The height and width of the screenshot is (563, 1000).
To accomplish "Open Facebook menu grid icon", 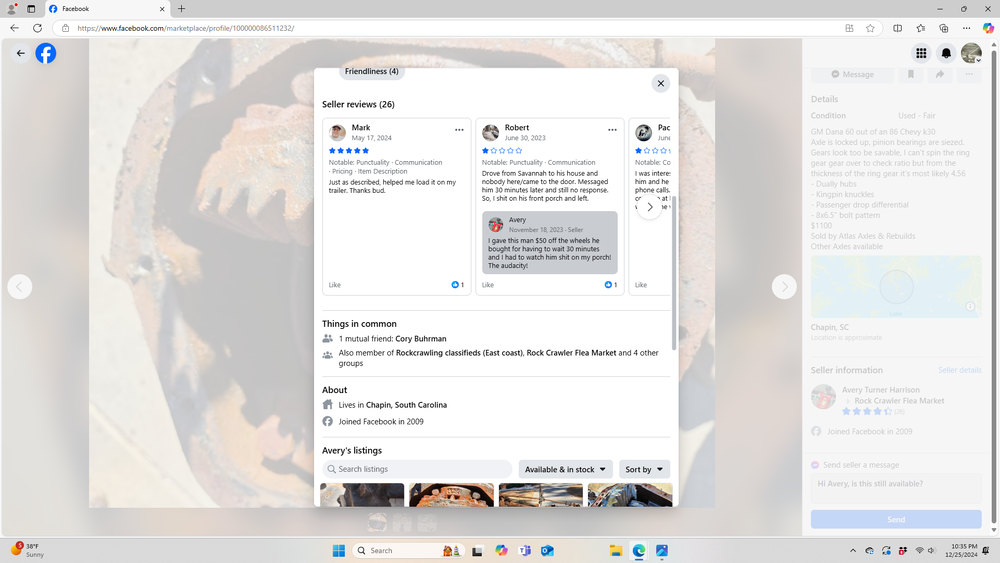I will coord(921,54).
